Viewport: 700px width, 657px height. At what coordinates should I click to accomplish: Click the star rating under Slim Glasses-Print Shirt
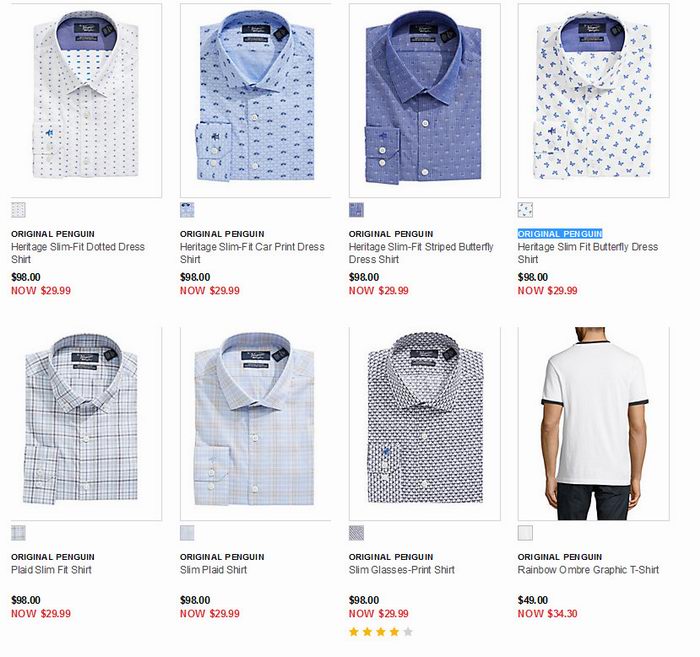(x=380, y=632)
